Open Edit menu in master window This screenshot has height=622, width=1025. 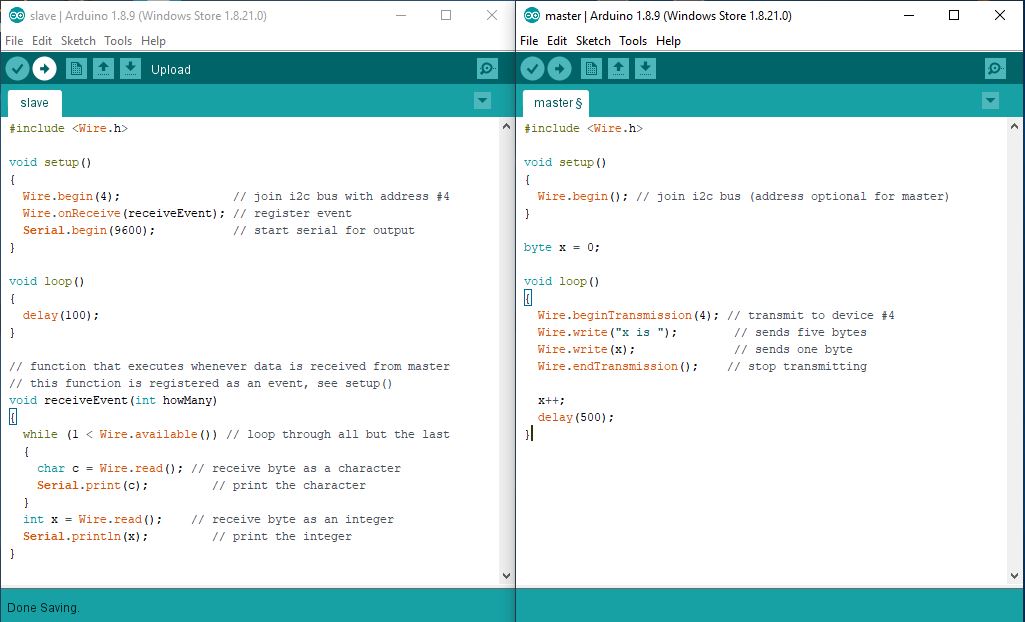[x=557, y=41]
